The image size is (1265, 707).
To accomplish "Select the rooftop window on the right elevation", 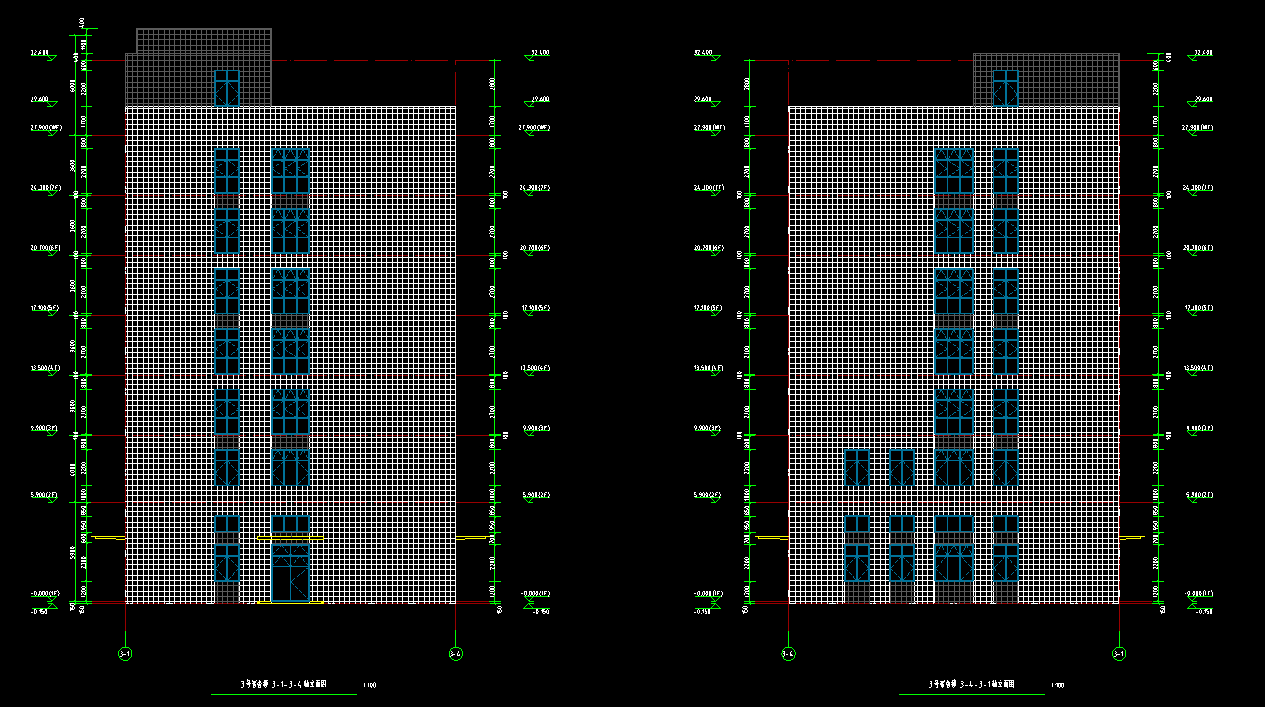I will coord(1005,88).
